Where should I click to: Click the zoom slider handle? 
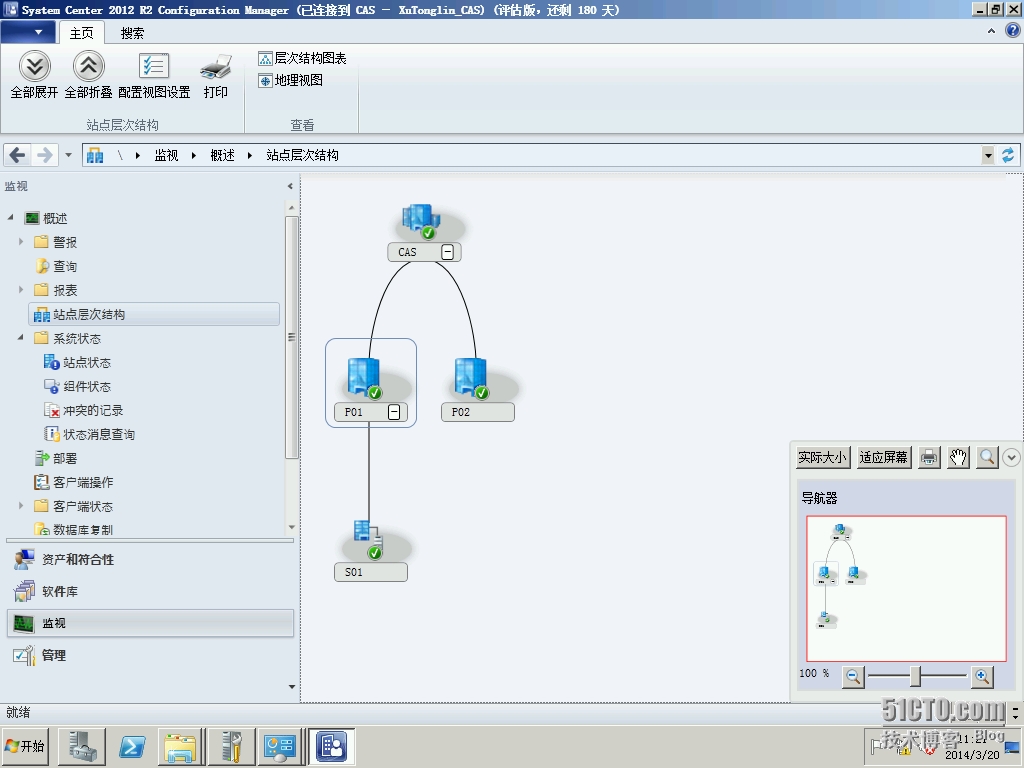click(x=916, y=677)
